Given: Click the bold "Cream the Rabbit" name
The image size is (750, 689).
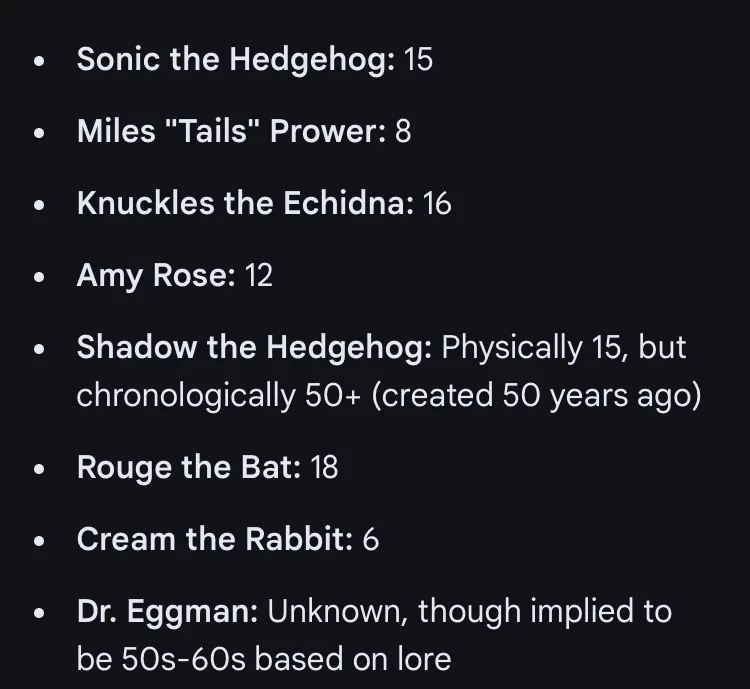Looking at the screenshot, I should (214, 539).
